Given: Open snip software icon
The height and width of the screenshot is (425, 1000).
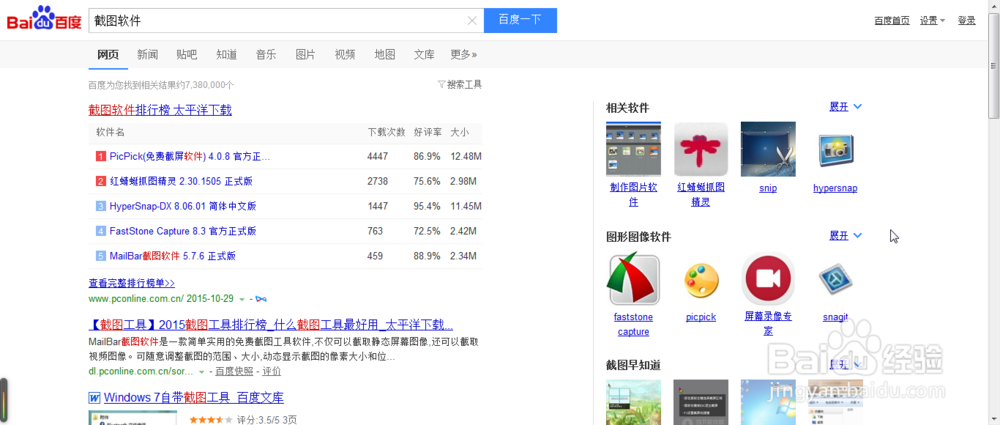Looking at the screenshot, I should [x=768, y=149].
